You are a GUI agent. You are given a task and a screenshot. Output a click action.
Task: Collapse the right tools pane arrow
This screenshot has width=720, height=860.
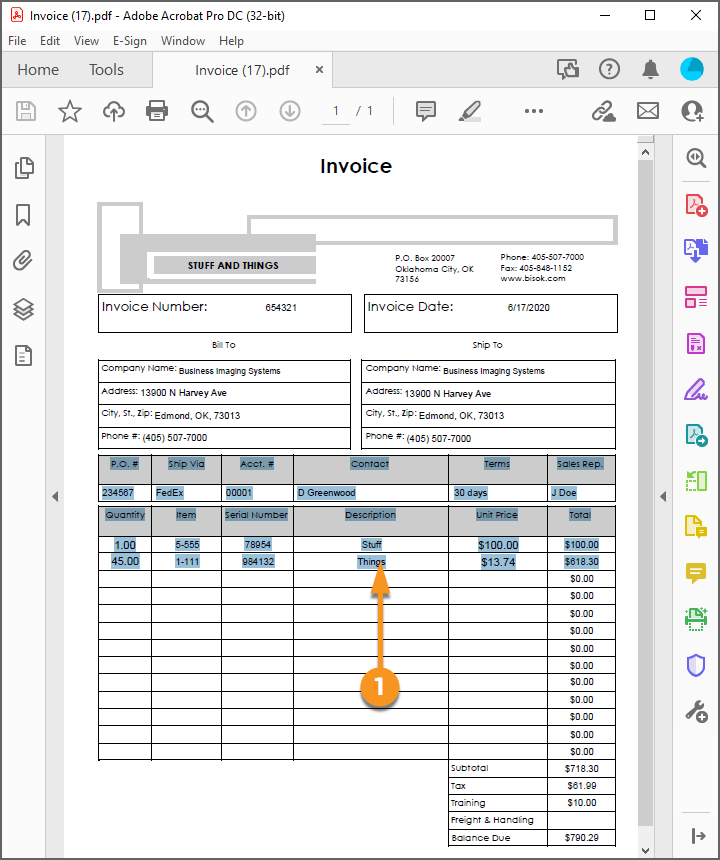click(662, 496)
